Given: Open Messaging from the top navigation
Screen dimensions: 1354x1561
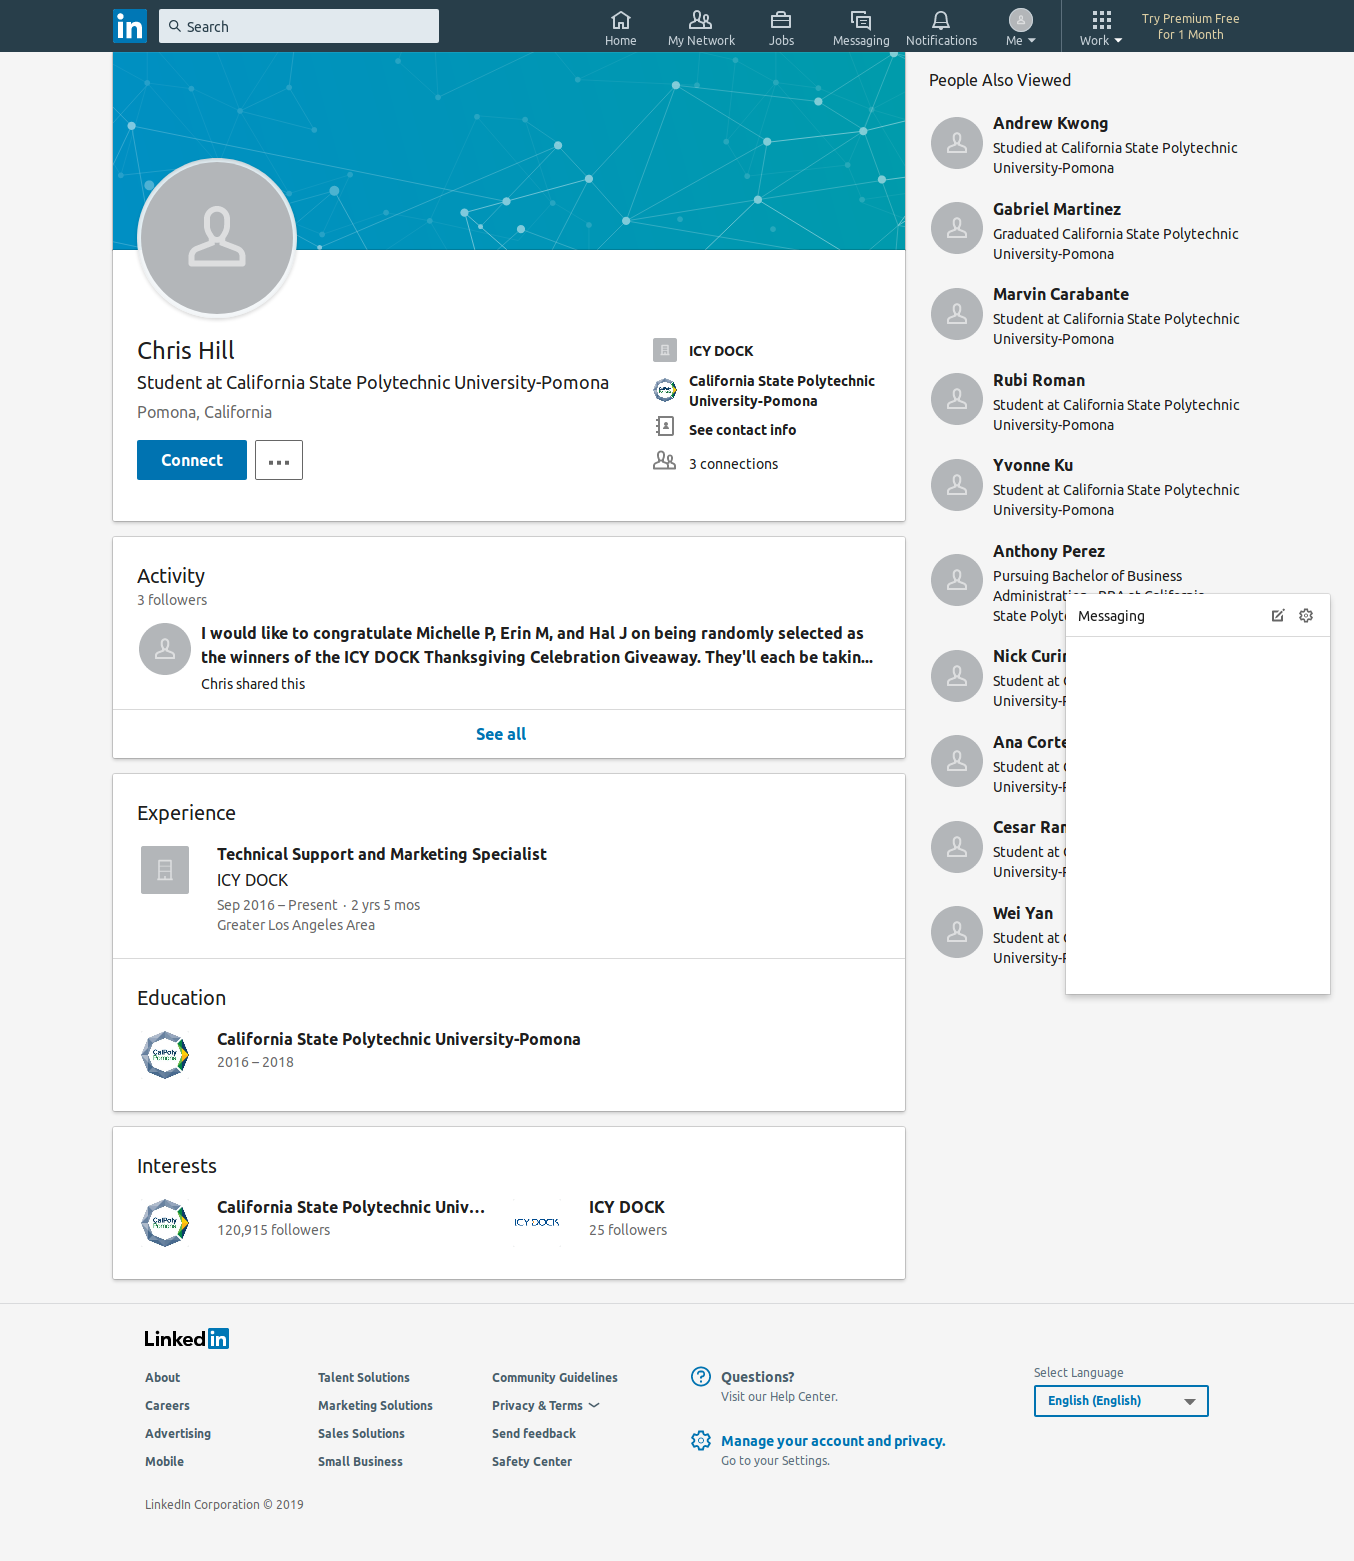Looking at the screenshot, I should pyautogui.click(x=861, y=27).
